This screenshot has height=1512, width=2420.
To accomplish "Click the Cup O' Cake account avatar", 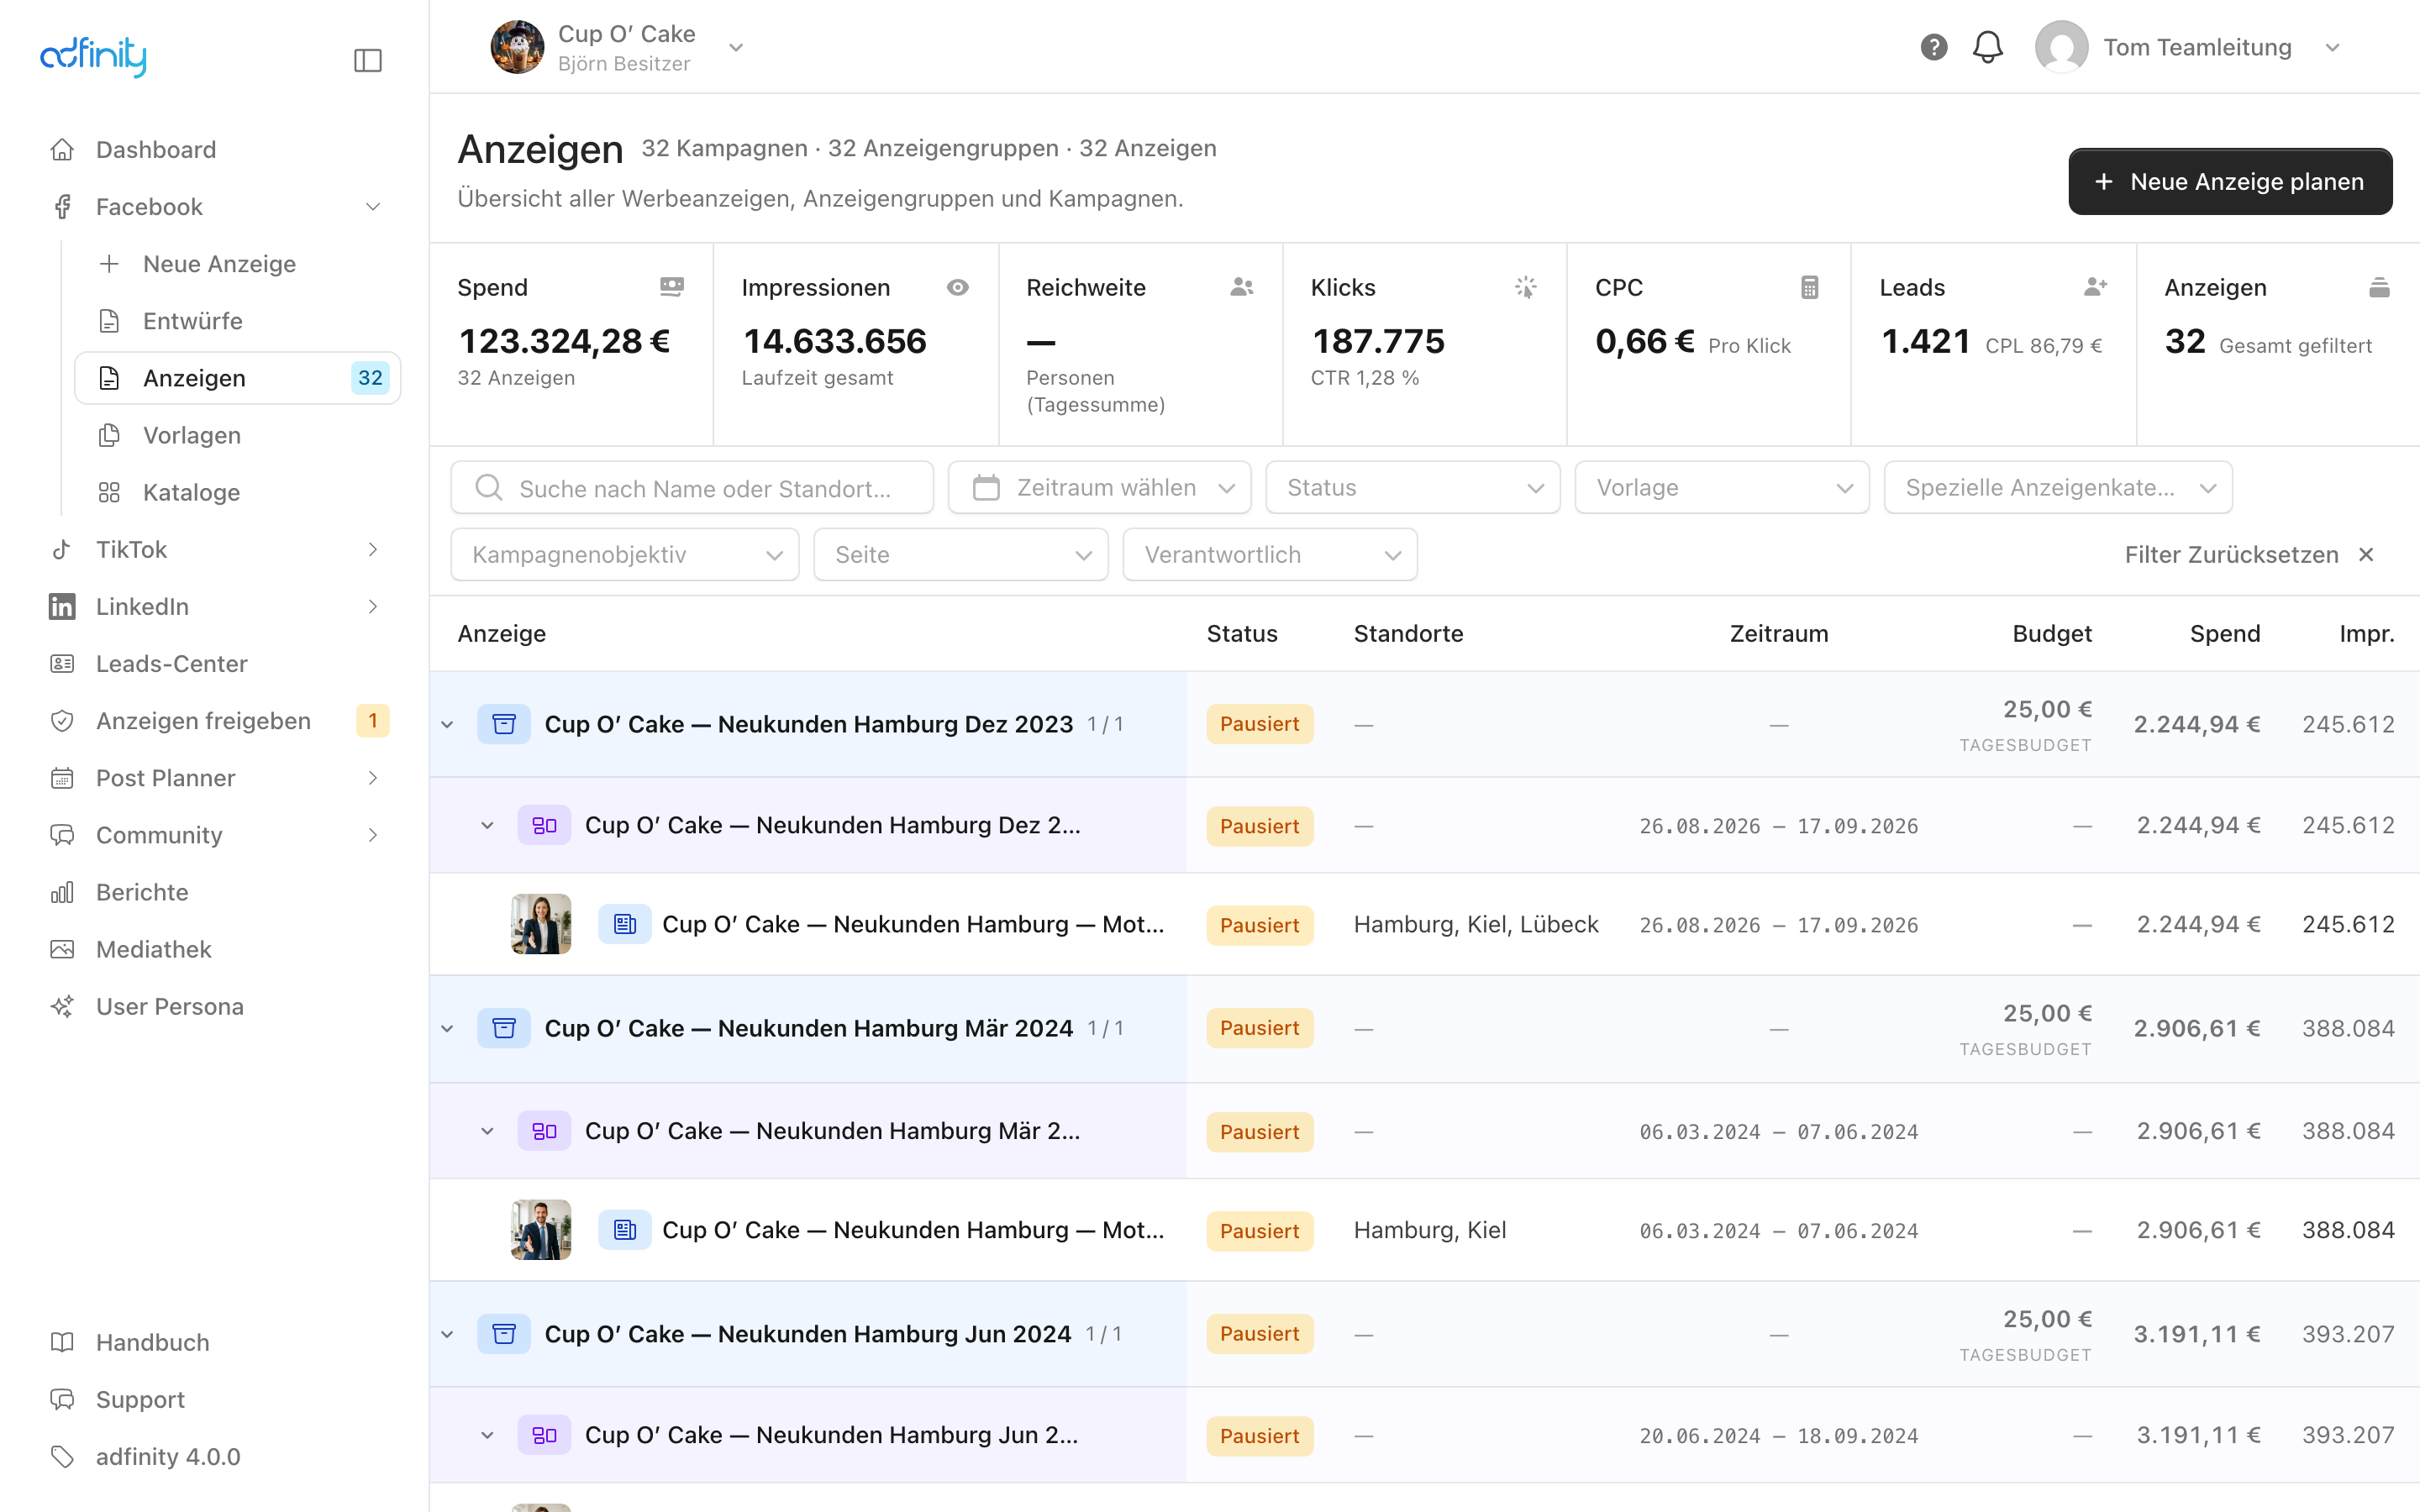I will (x=517, y=47).
